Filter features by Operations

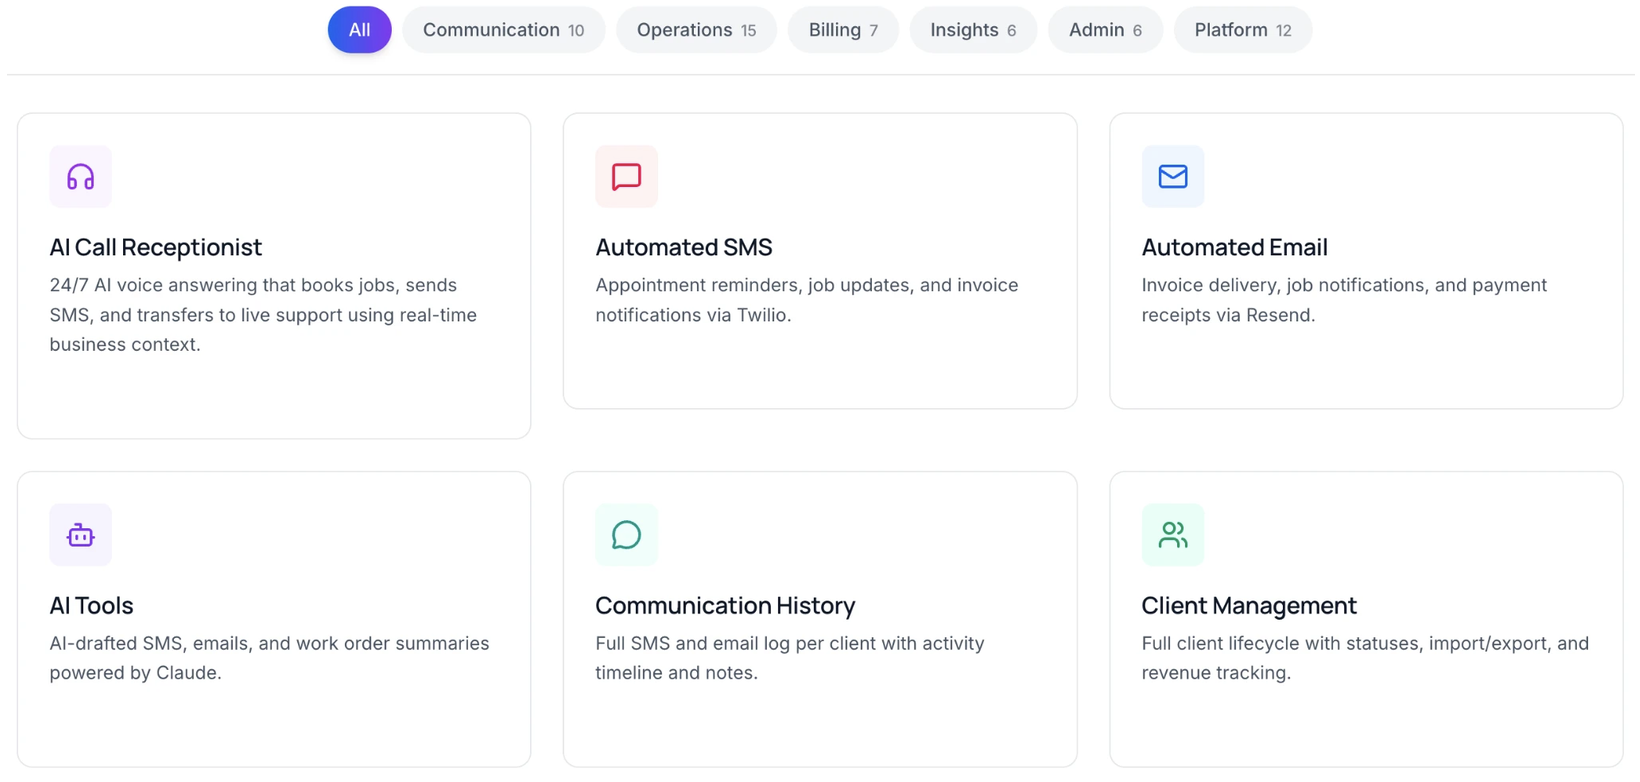pos(697,30)
